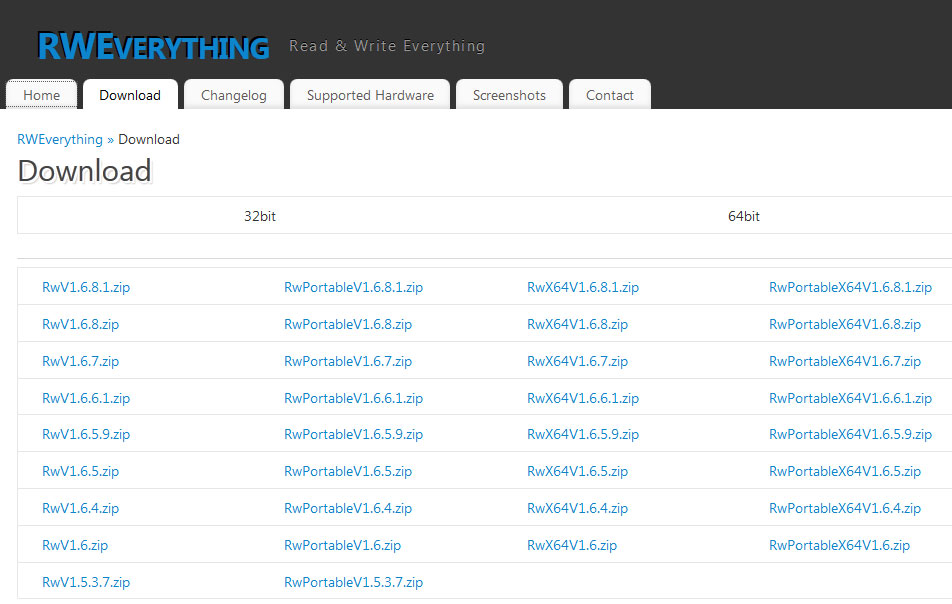Screen dimensions: 952x604
Task: Download RwPortableV1.6.zip
Action: (x=342, y=545)
